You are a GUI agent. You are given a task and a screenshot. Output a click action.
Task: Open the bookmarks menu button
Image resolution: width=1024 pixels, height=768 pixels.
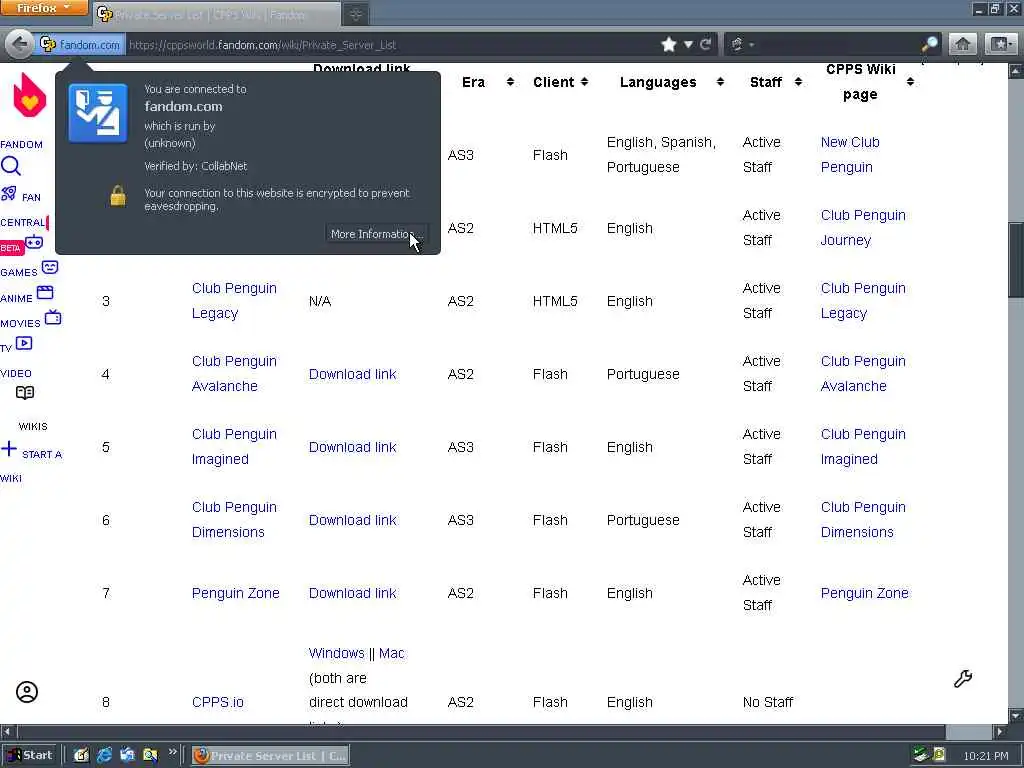(x=1000, y=44)
